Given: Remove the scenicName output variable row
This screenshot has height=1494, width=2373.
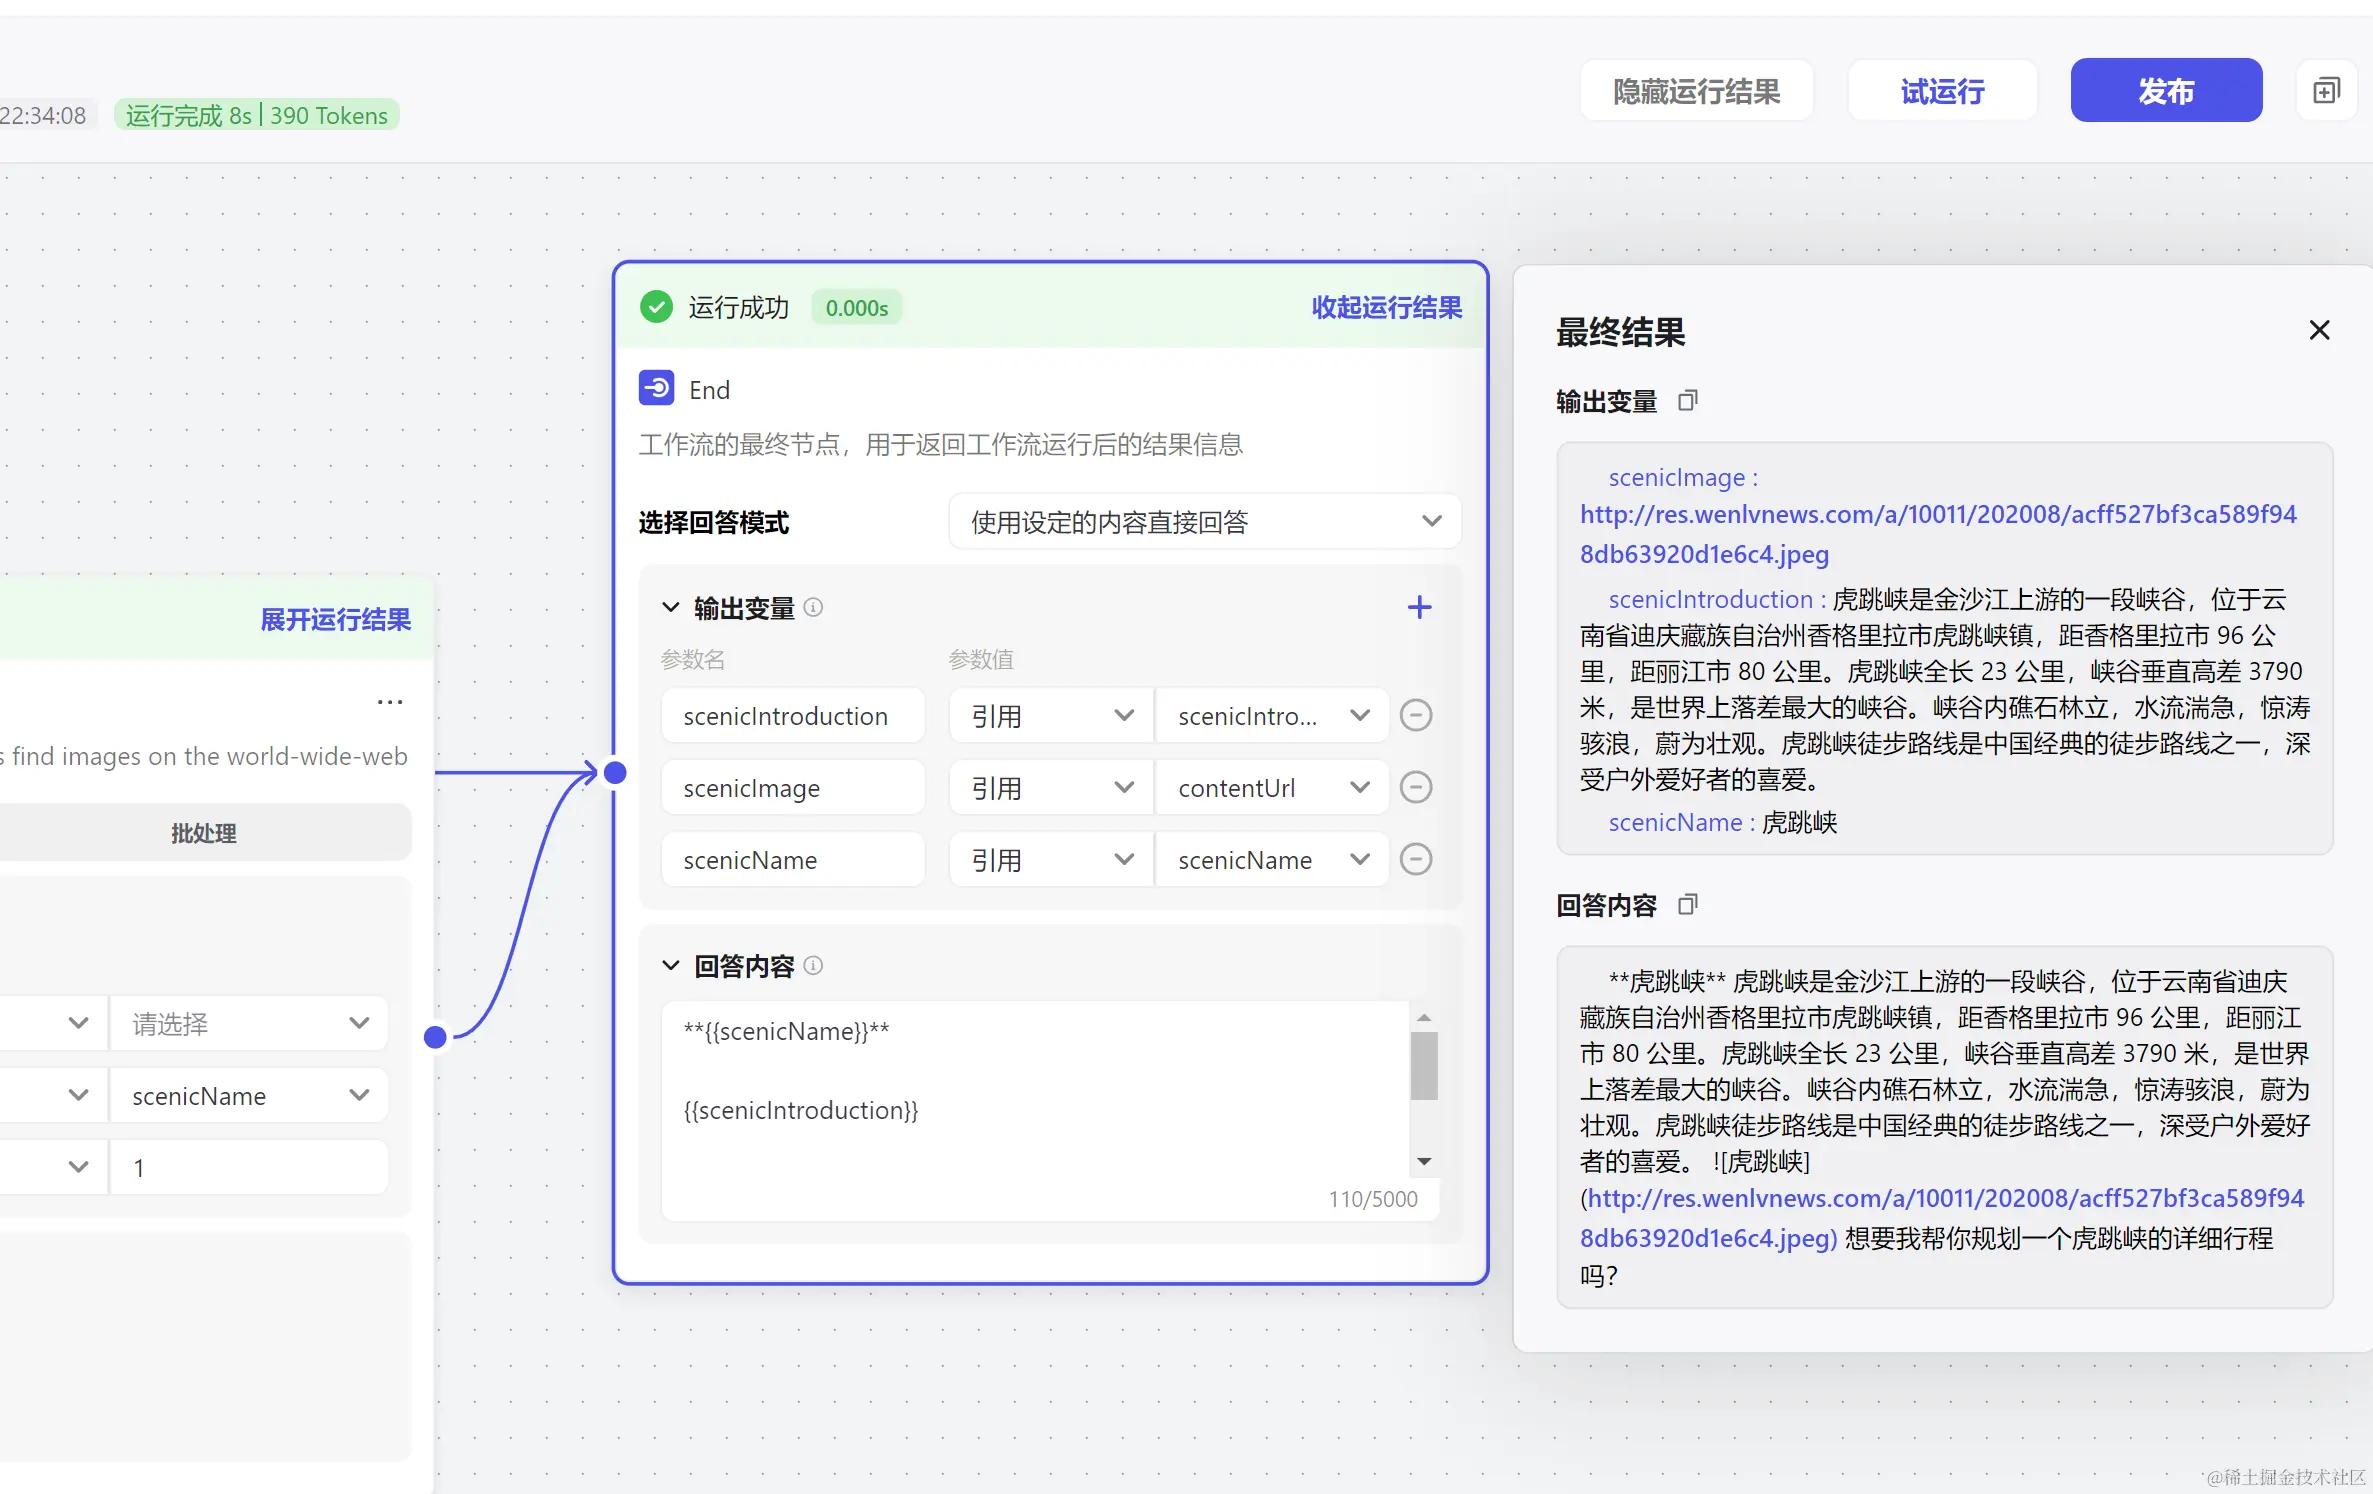Looking at the screenshot, I should (x=1415, y=860).
